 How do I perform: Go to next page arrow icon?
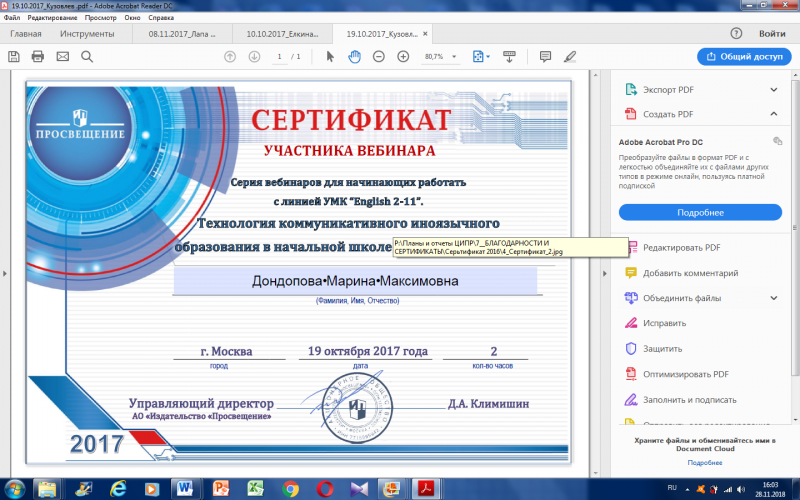(x=254, y=57)
